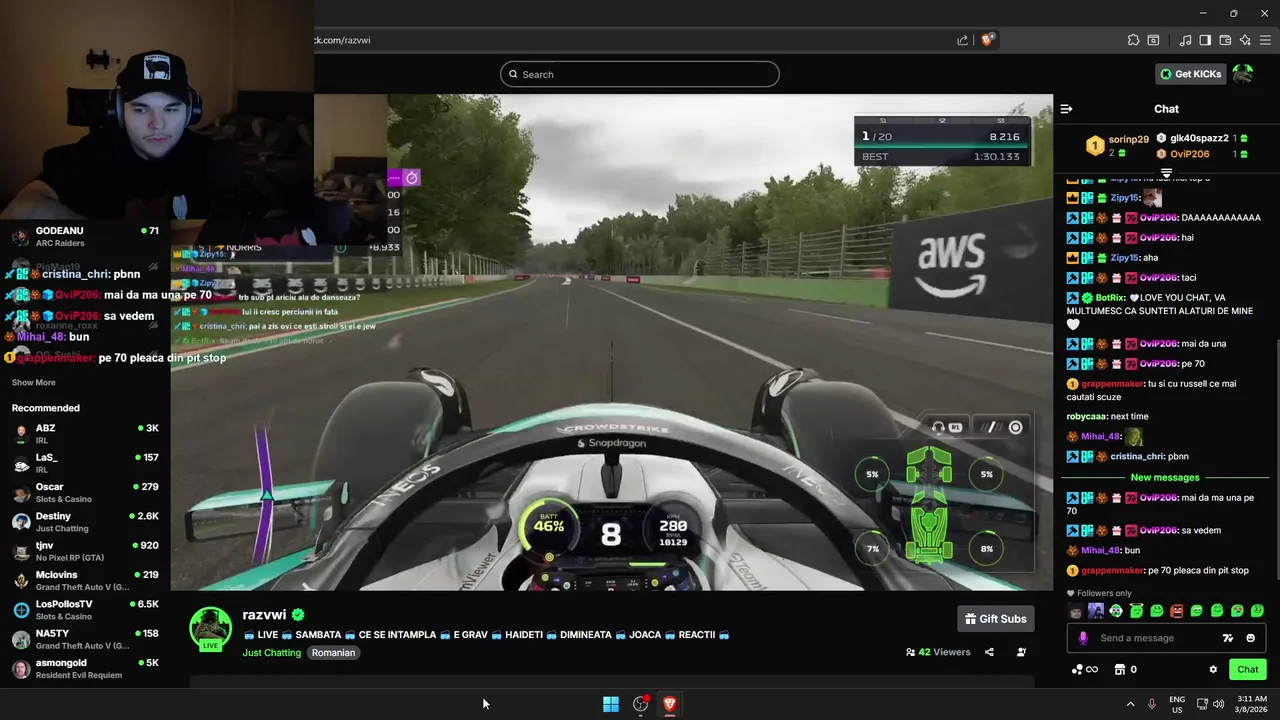This screenshot has width=1280, height=720.
Task: Open chat settings gear icon
Action: (x=1213, y=670)
